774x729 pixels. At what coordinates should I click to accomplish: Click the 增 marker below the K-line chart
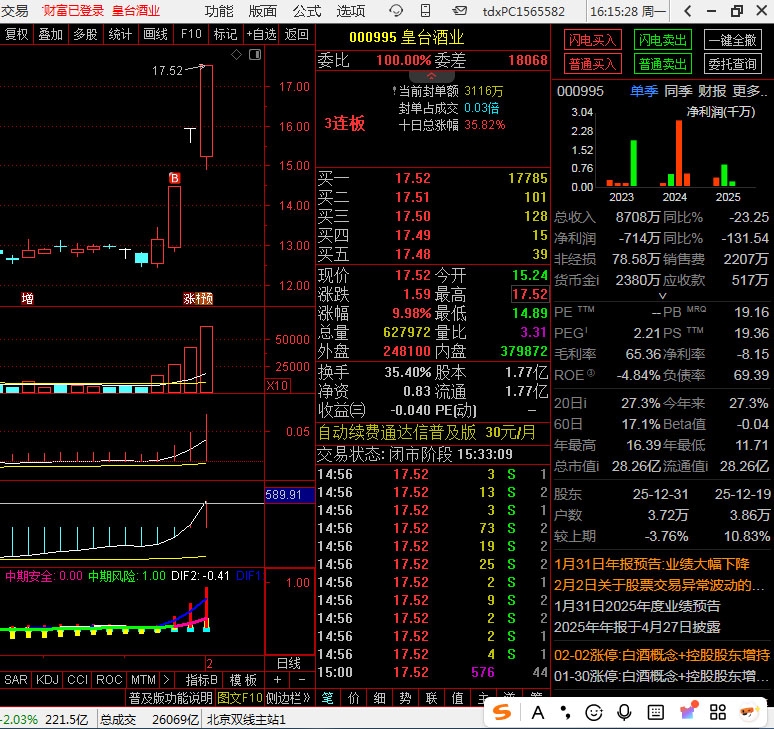pos(27,298)
